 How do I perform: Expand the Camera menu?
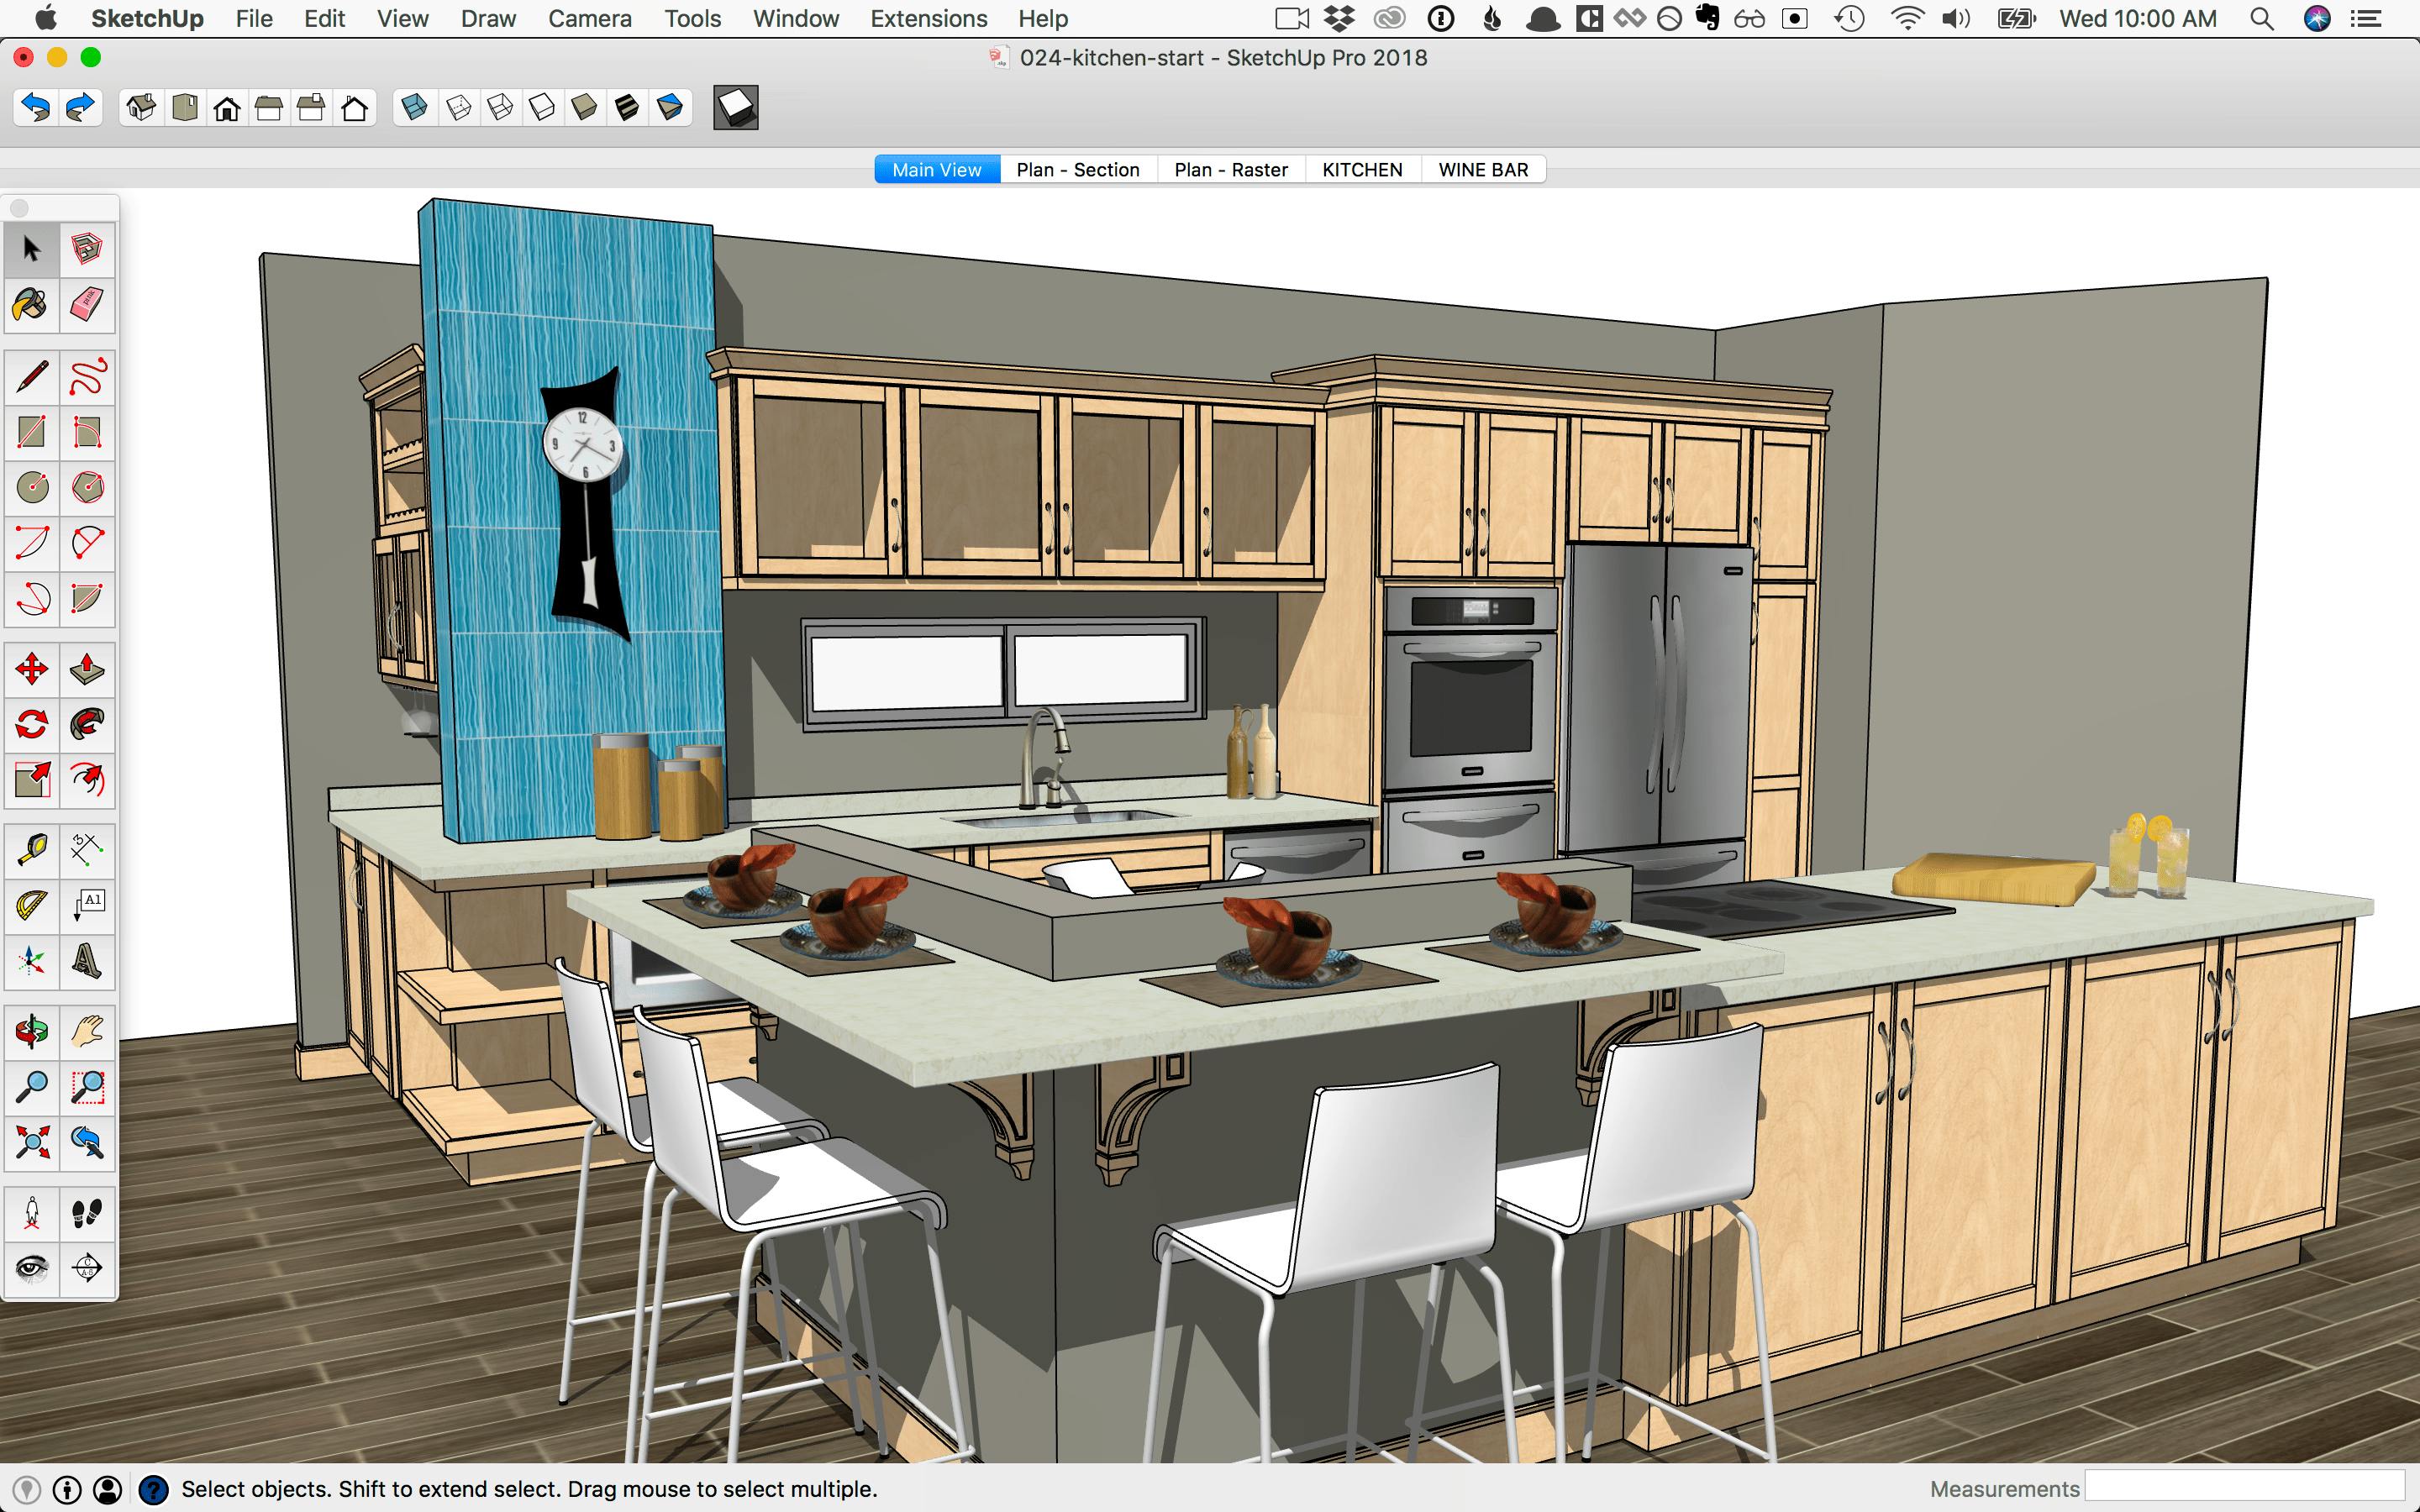click(x=587, y=19)
